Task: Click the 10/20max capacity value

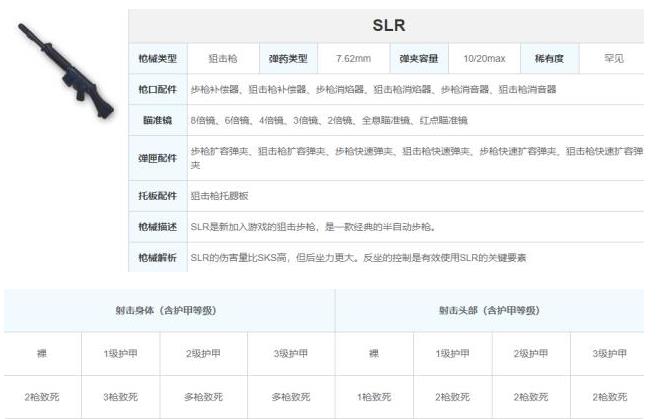Action: click(482, 59)
